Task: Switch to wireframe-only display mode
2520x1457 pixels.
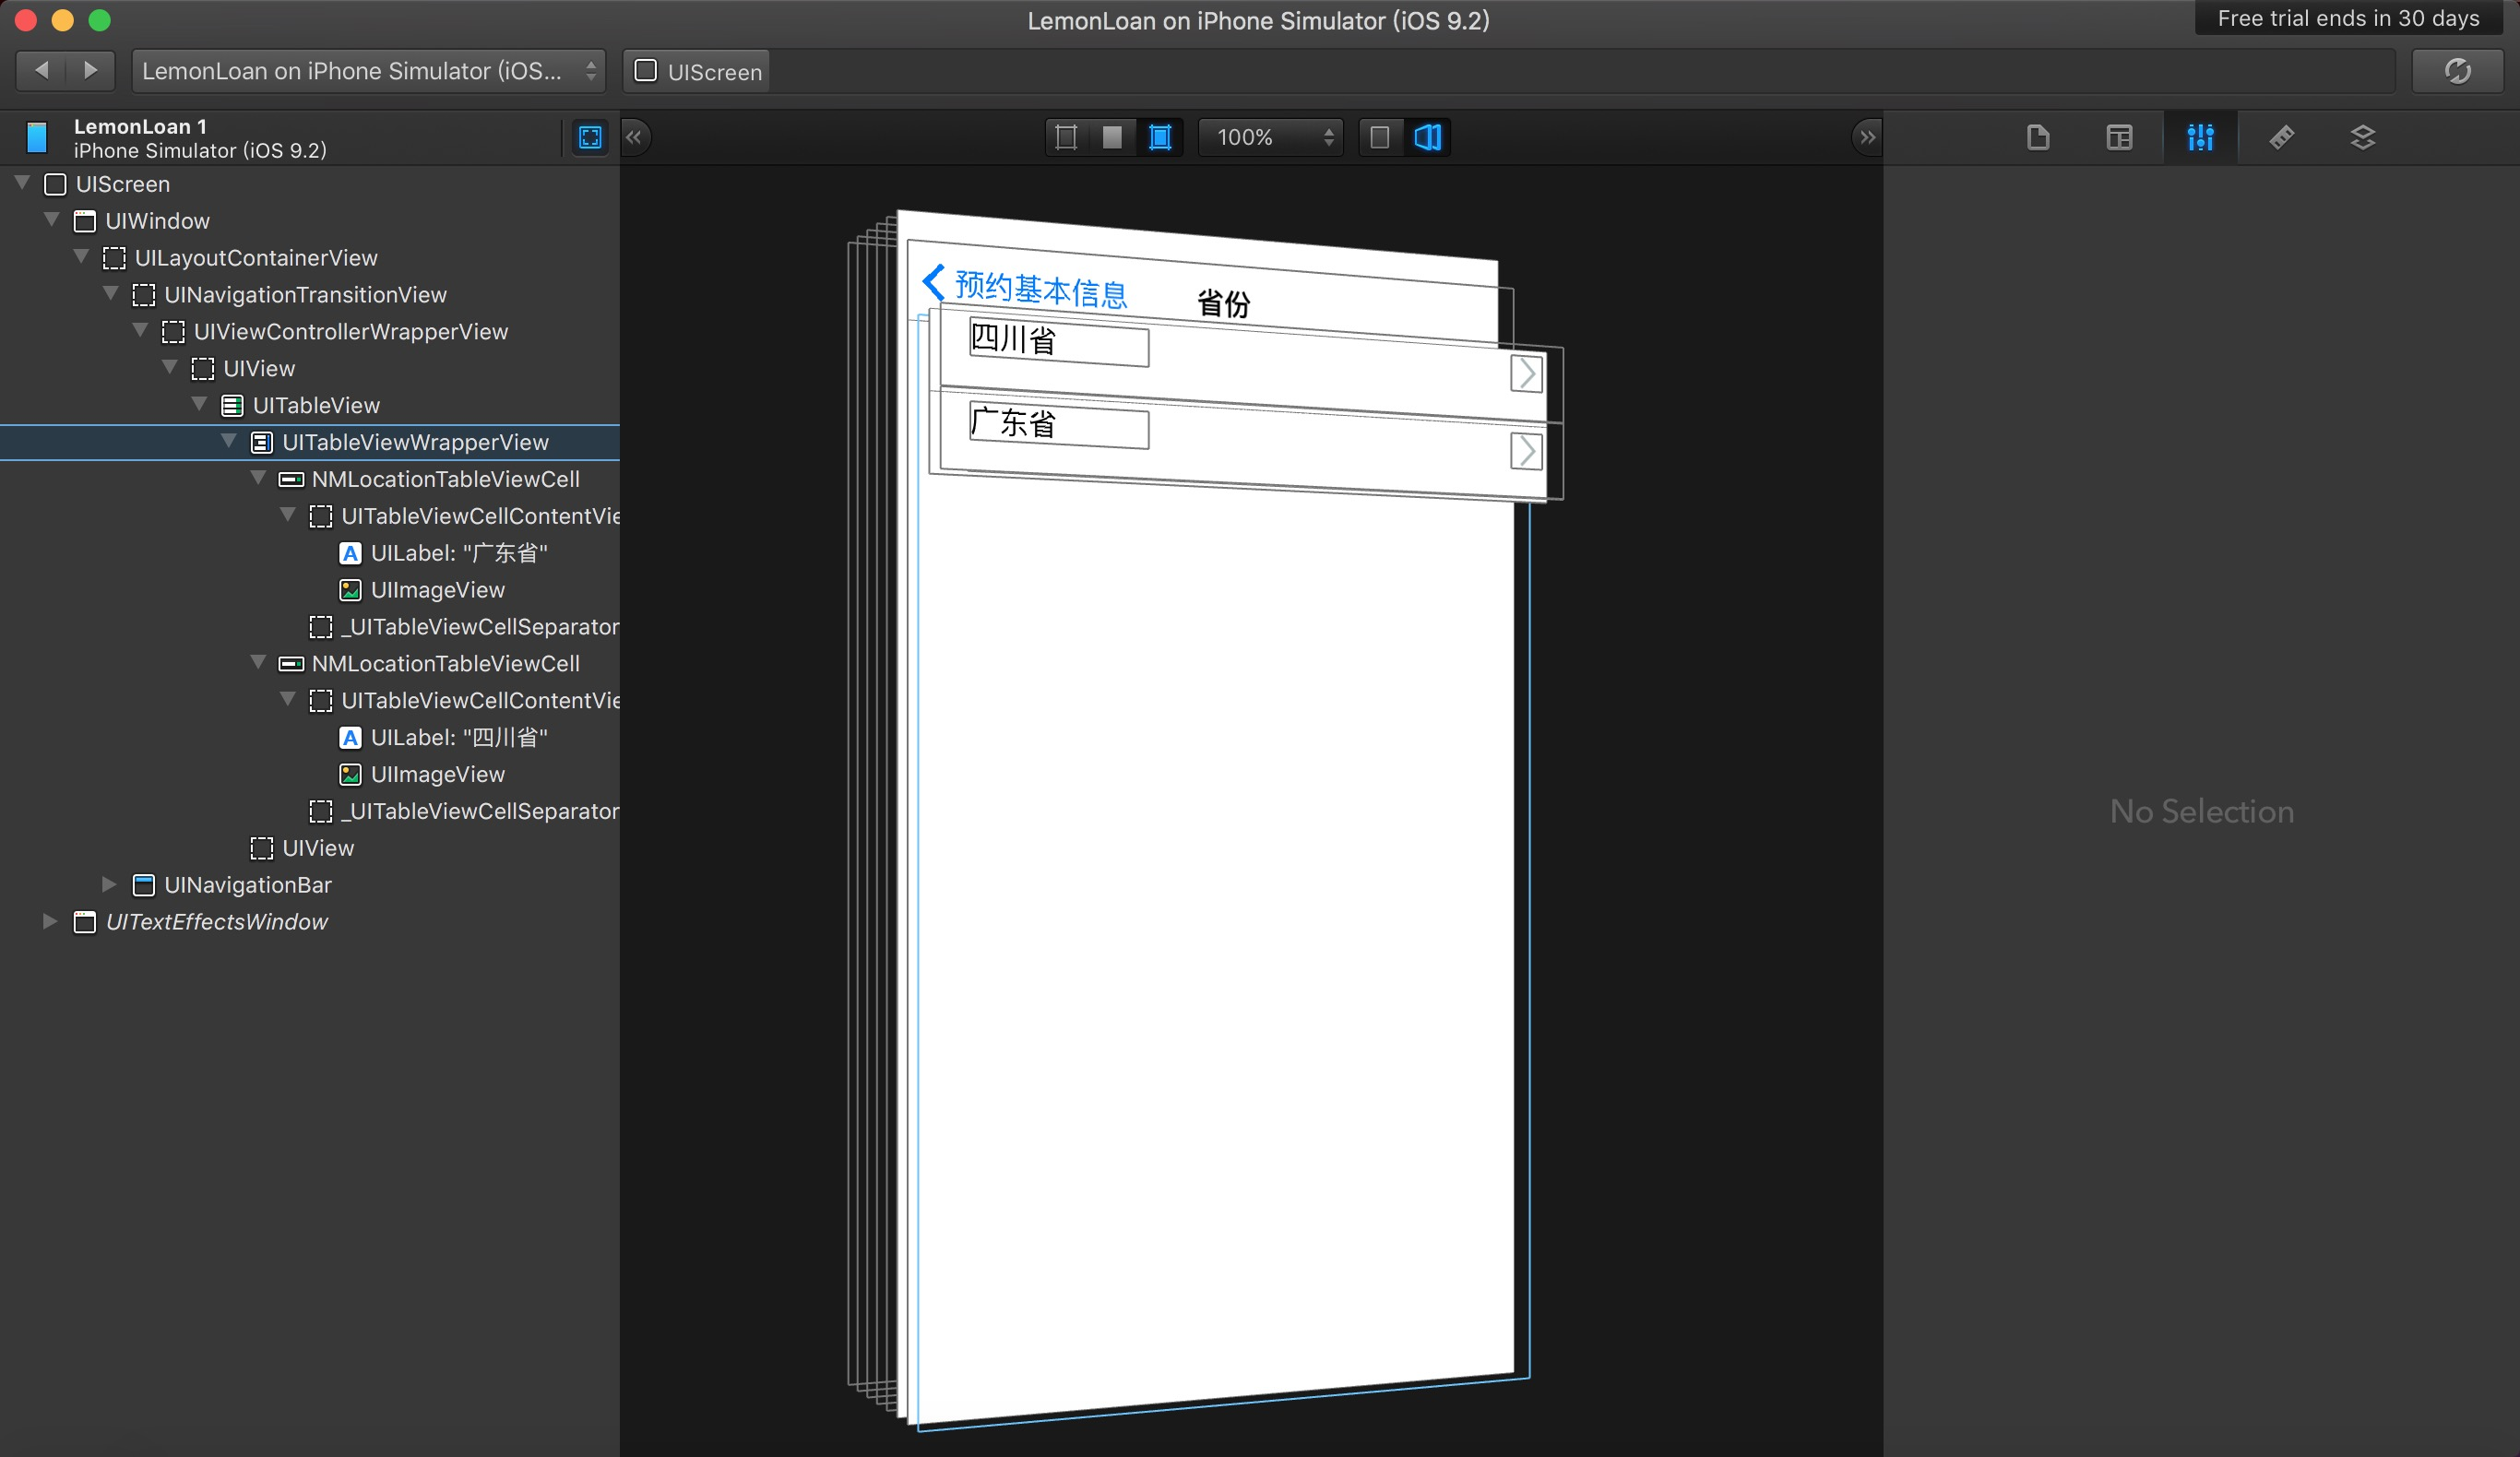Action: click(1066, 137)
